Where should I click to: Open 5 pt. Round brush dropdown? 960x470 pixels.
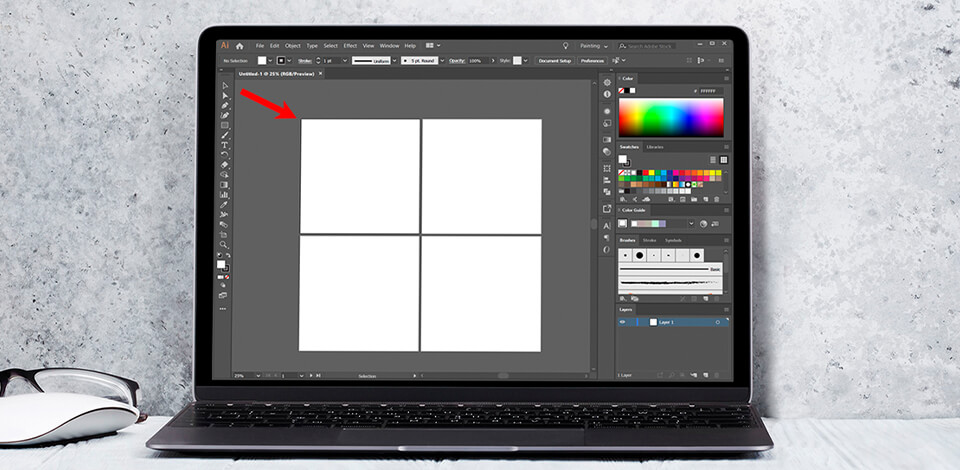443,61
